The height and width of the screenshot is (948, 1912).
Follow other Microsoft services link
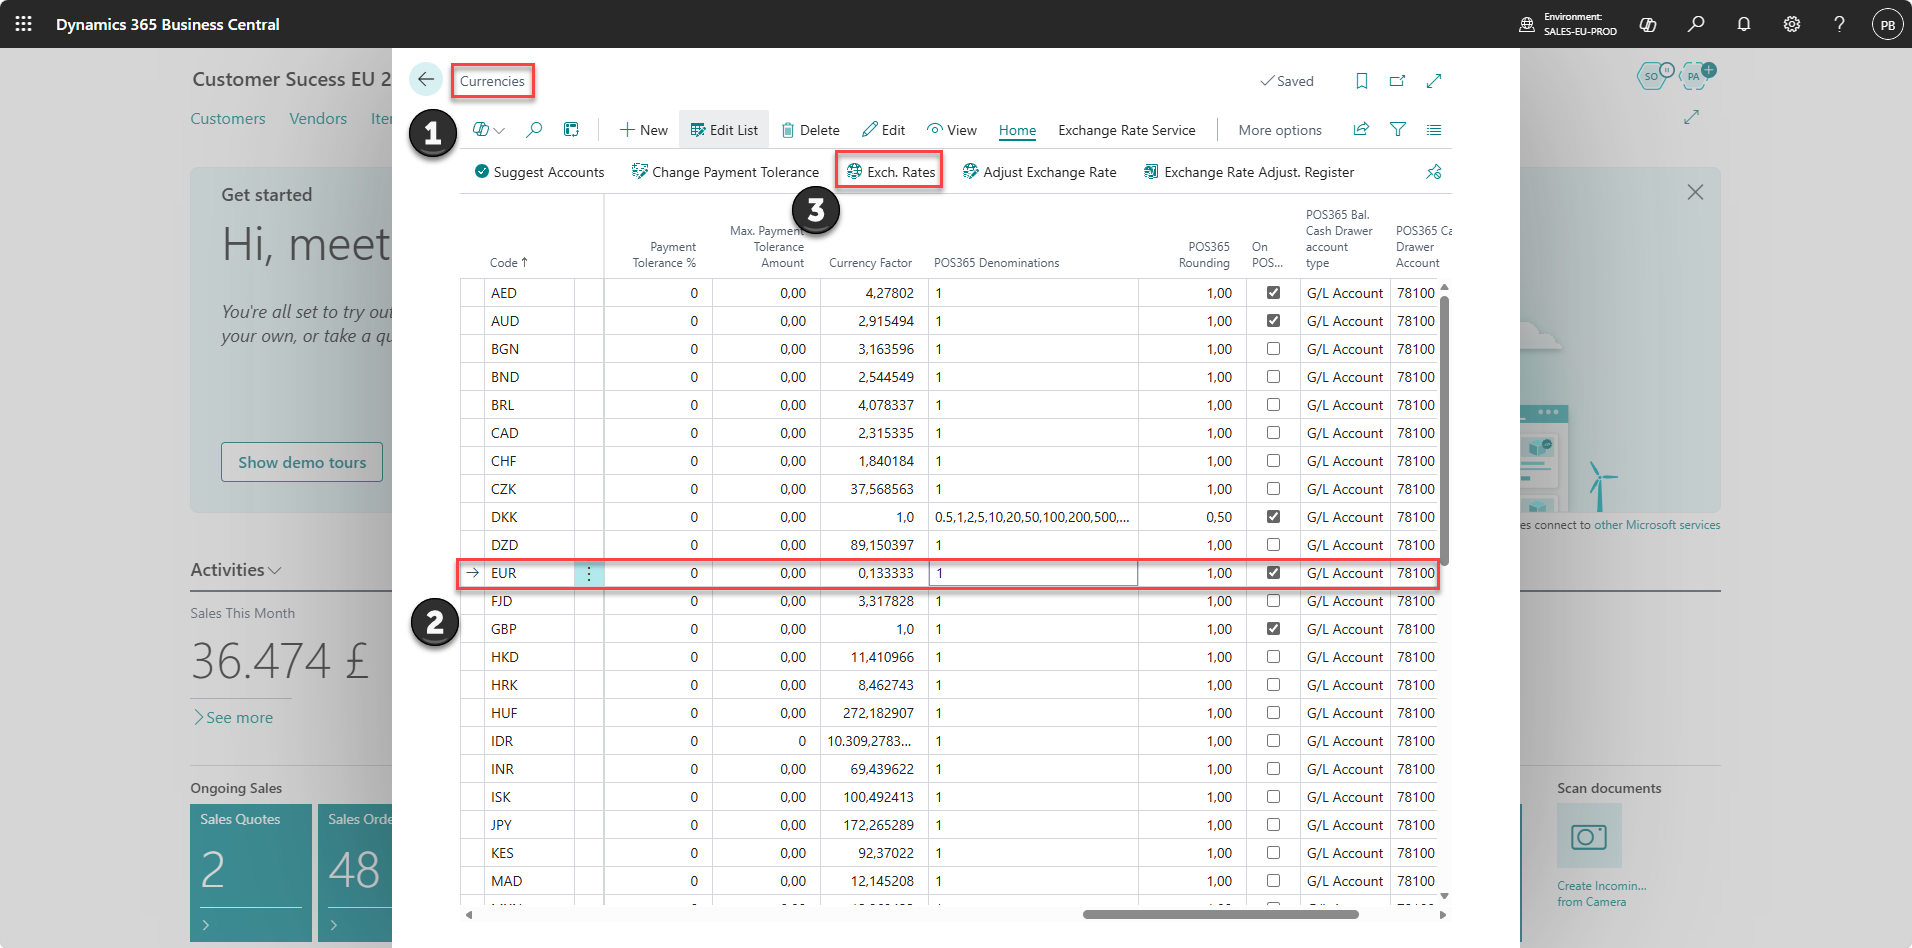click(1657, 525)
